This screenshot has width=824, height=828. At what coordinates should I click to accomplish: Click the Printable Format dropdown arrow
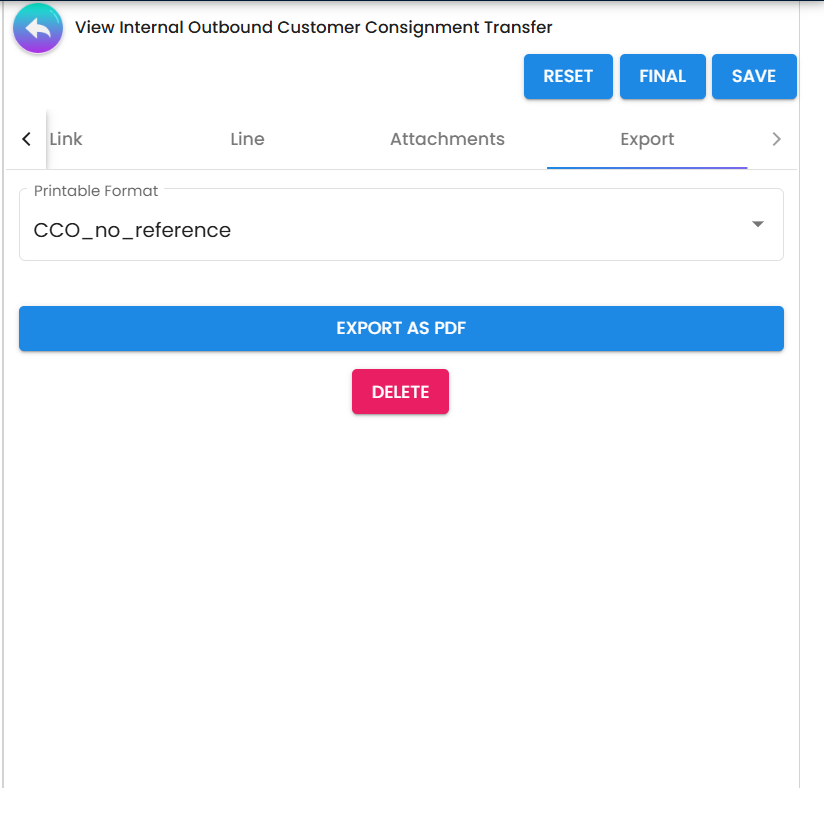pyautogui.click(x=757, y=225)
